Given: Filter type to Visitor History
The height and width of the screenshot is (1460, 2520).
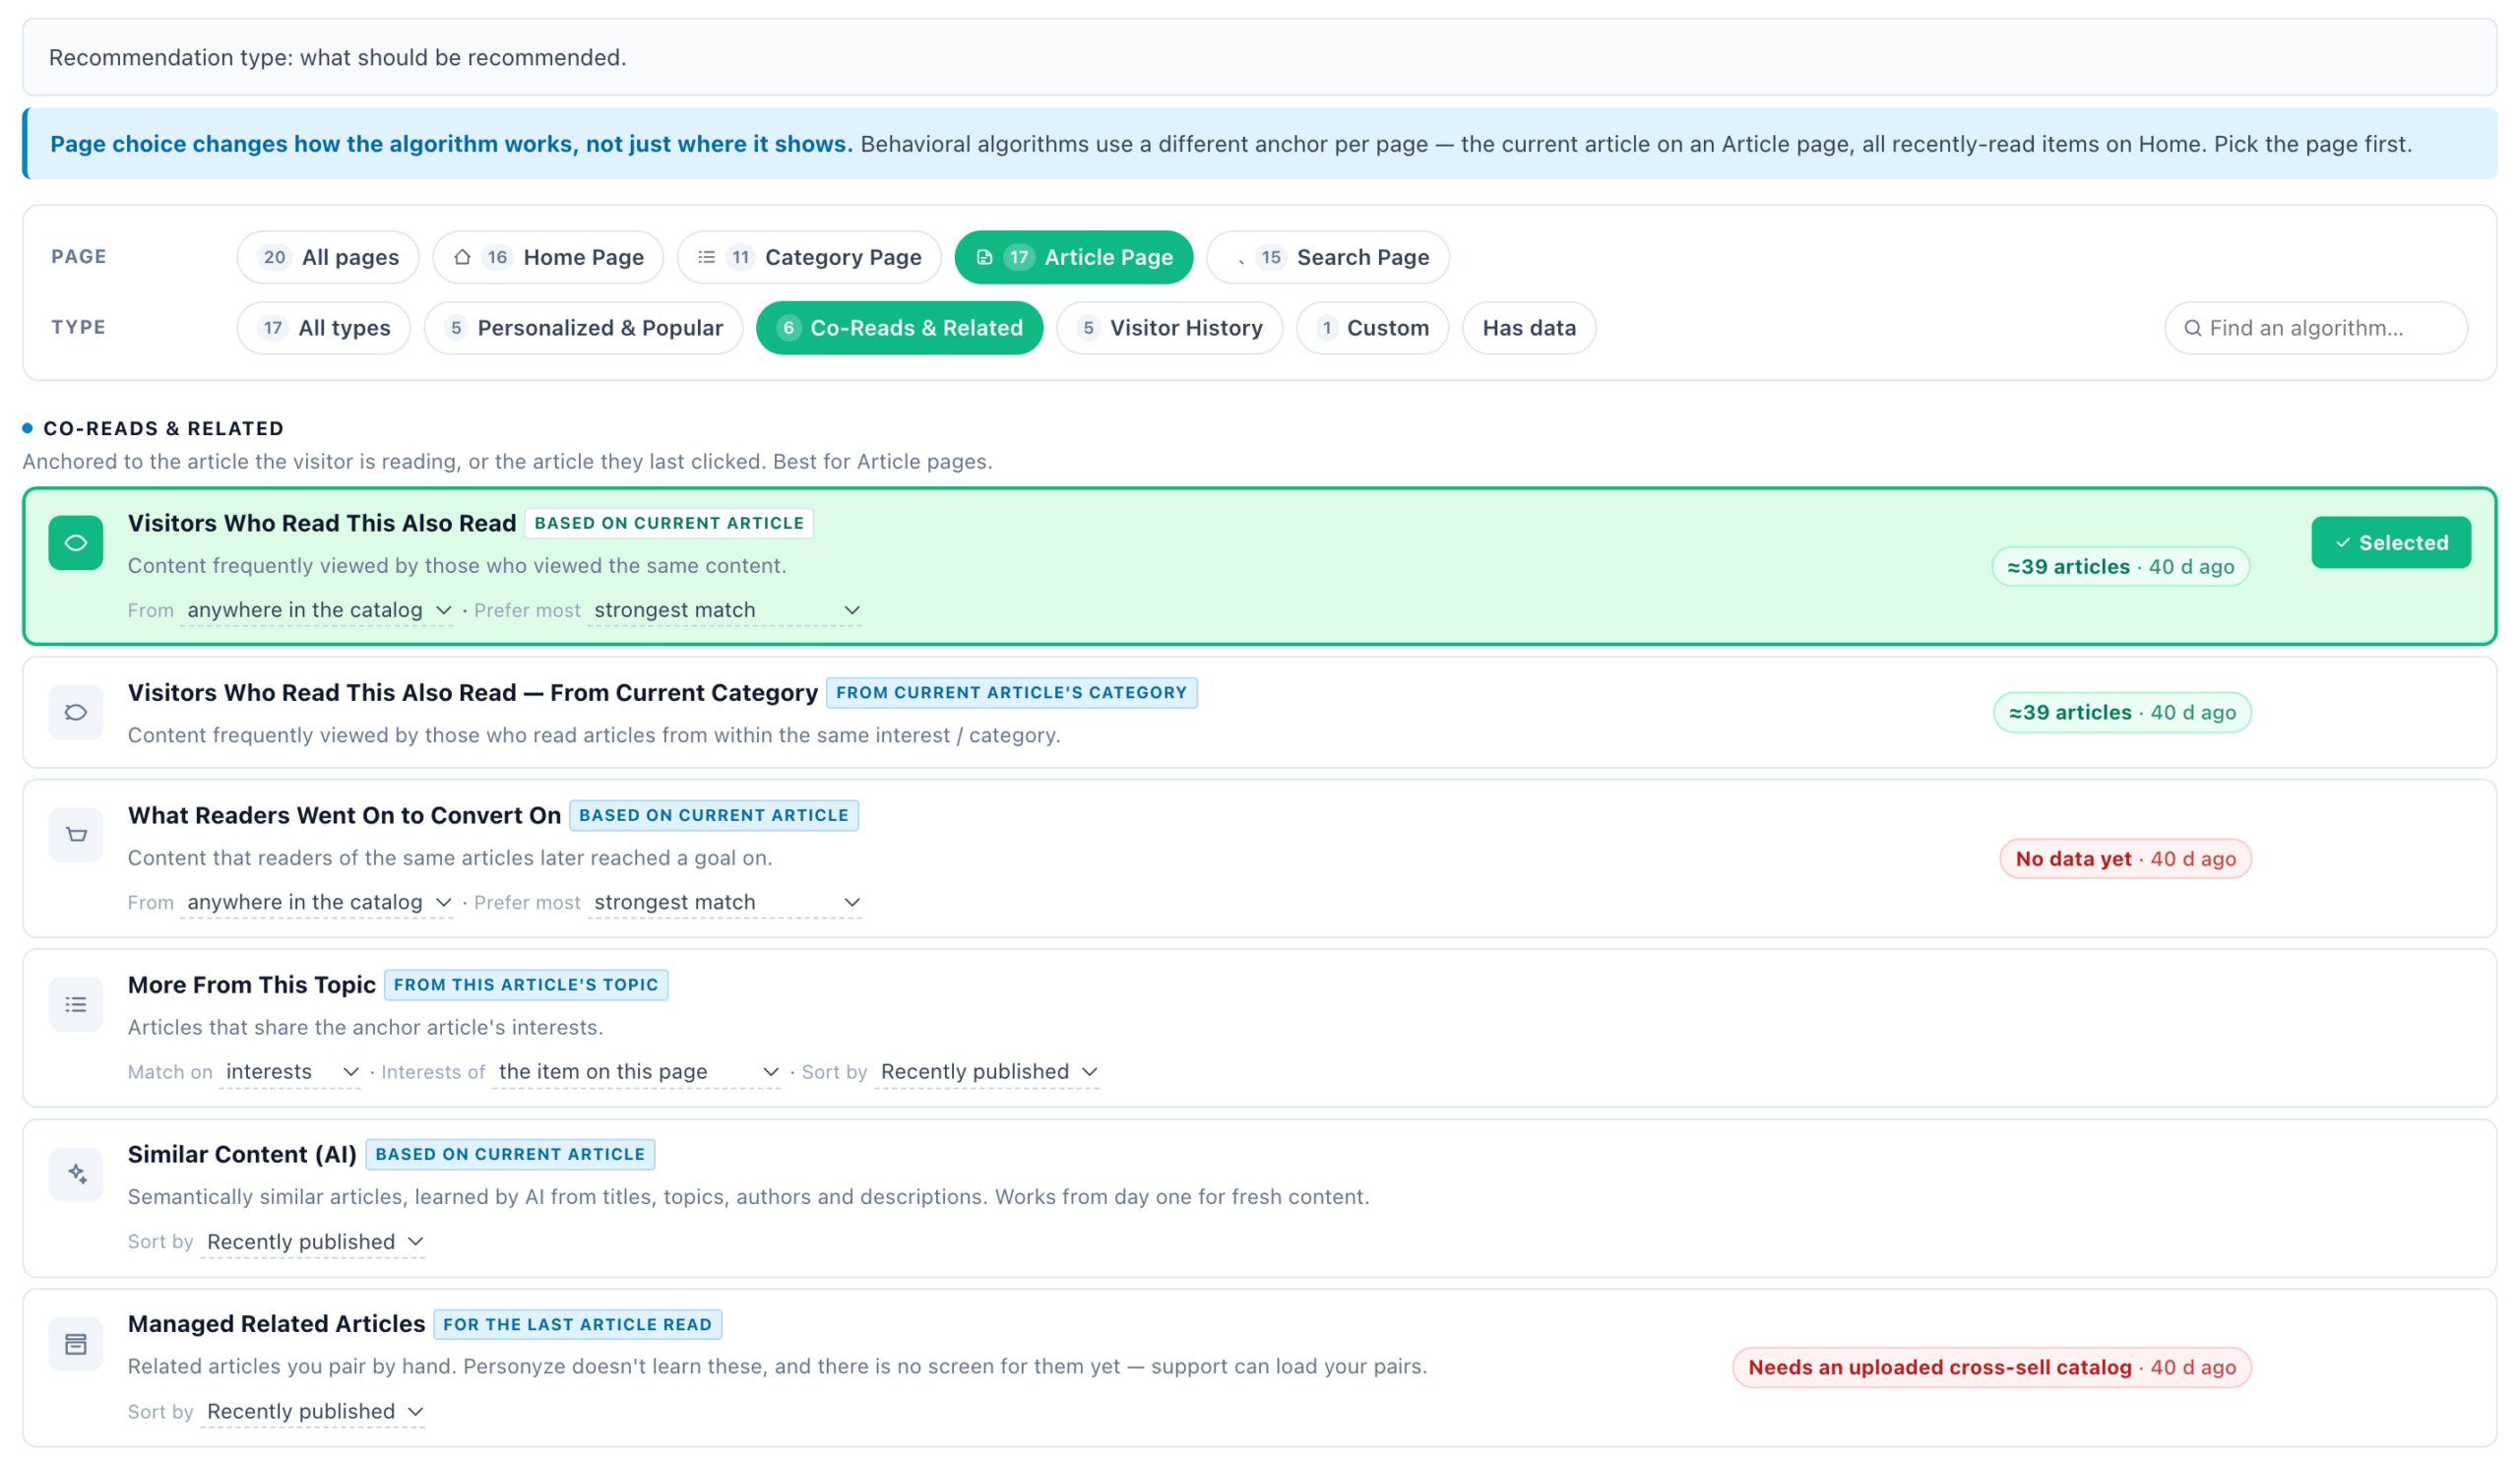Looking at the screenshot, I should [x=1169, y=328].
